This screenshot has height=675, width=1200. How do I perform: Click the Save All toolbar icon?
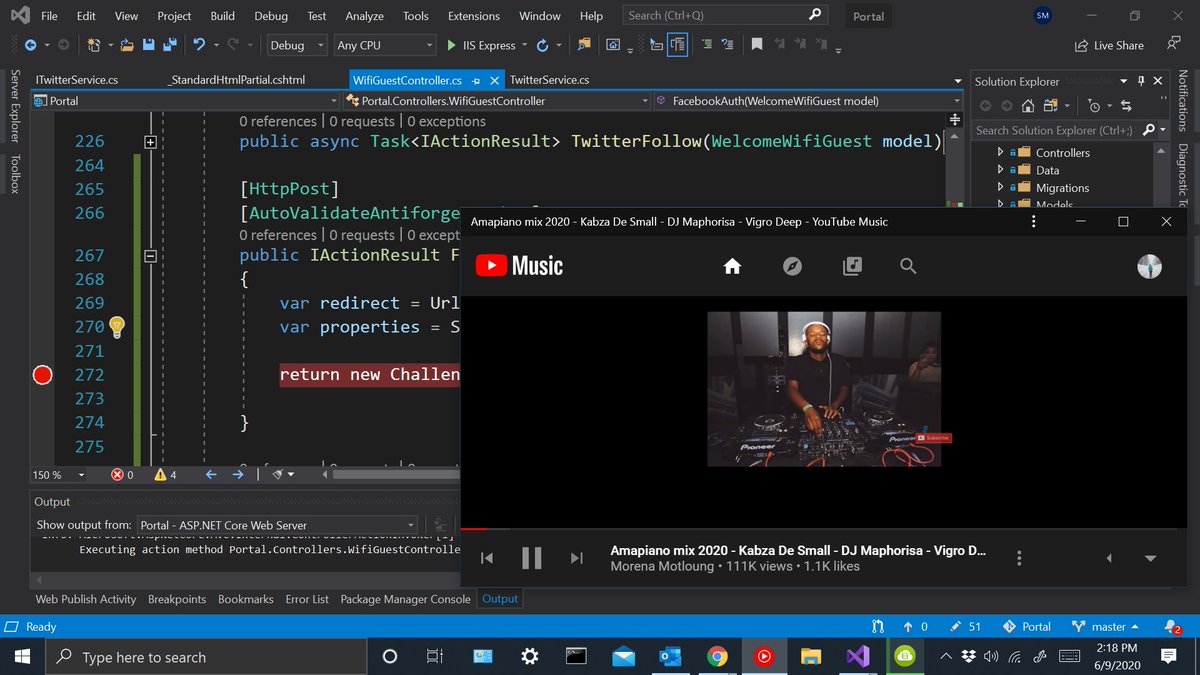click(169, 45)
